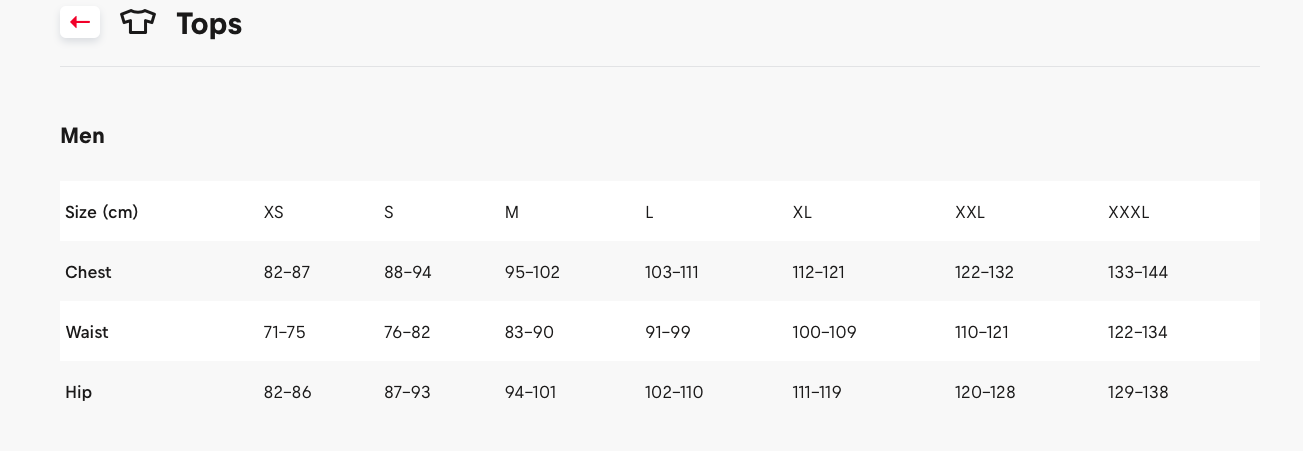This screenshot has width=1303, height=451.
Task: Click the chest value 82–87
Action: pyautogui.click(x=287, y=272)
